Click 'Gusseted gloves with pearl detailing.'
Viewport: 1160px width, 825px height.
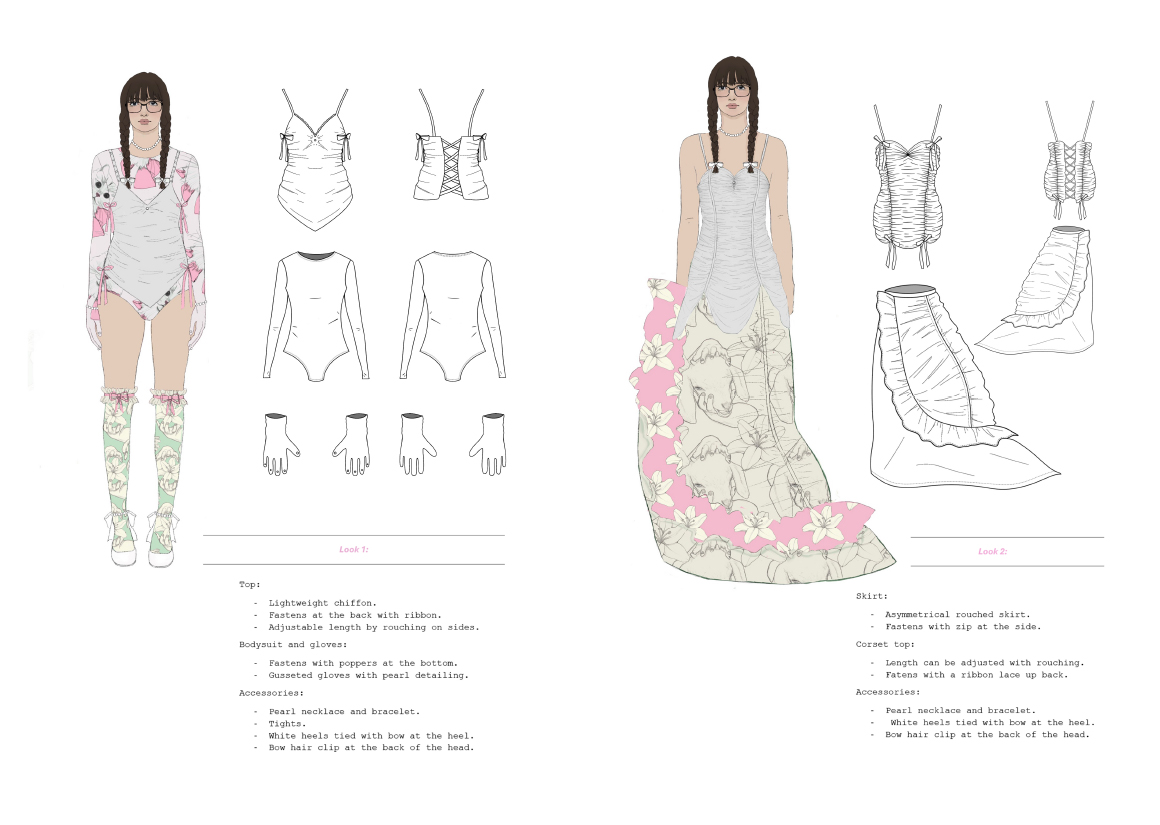pos(368,676)
